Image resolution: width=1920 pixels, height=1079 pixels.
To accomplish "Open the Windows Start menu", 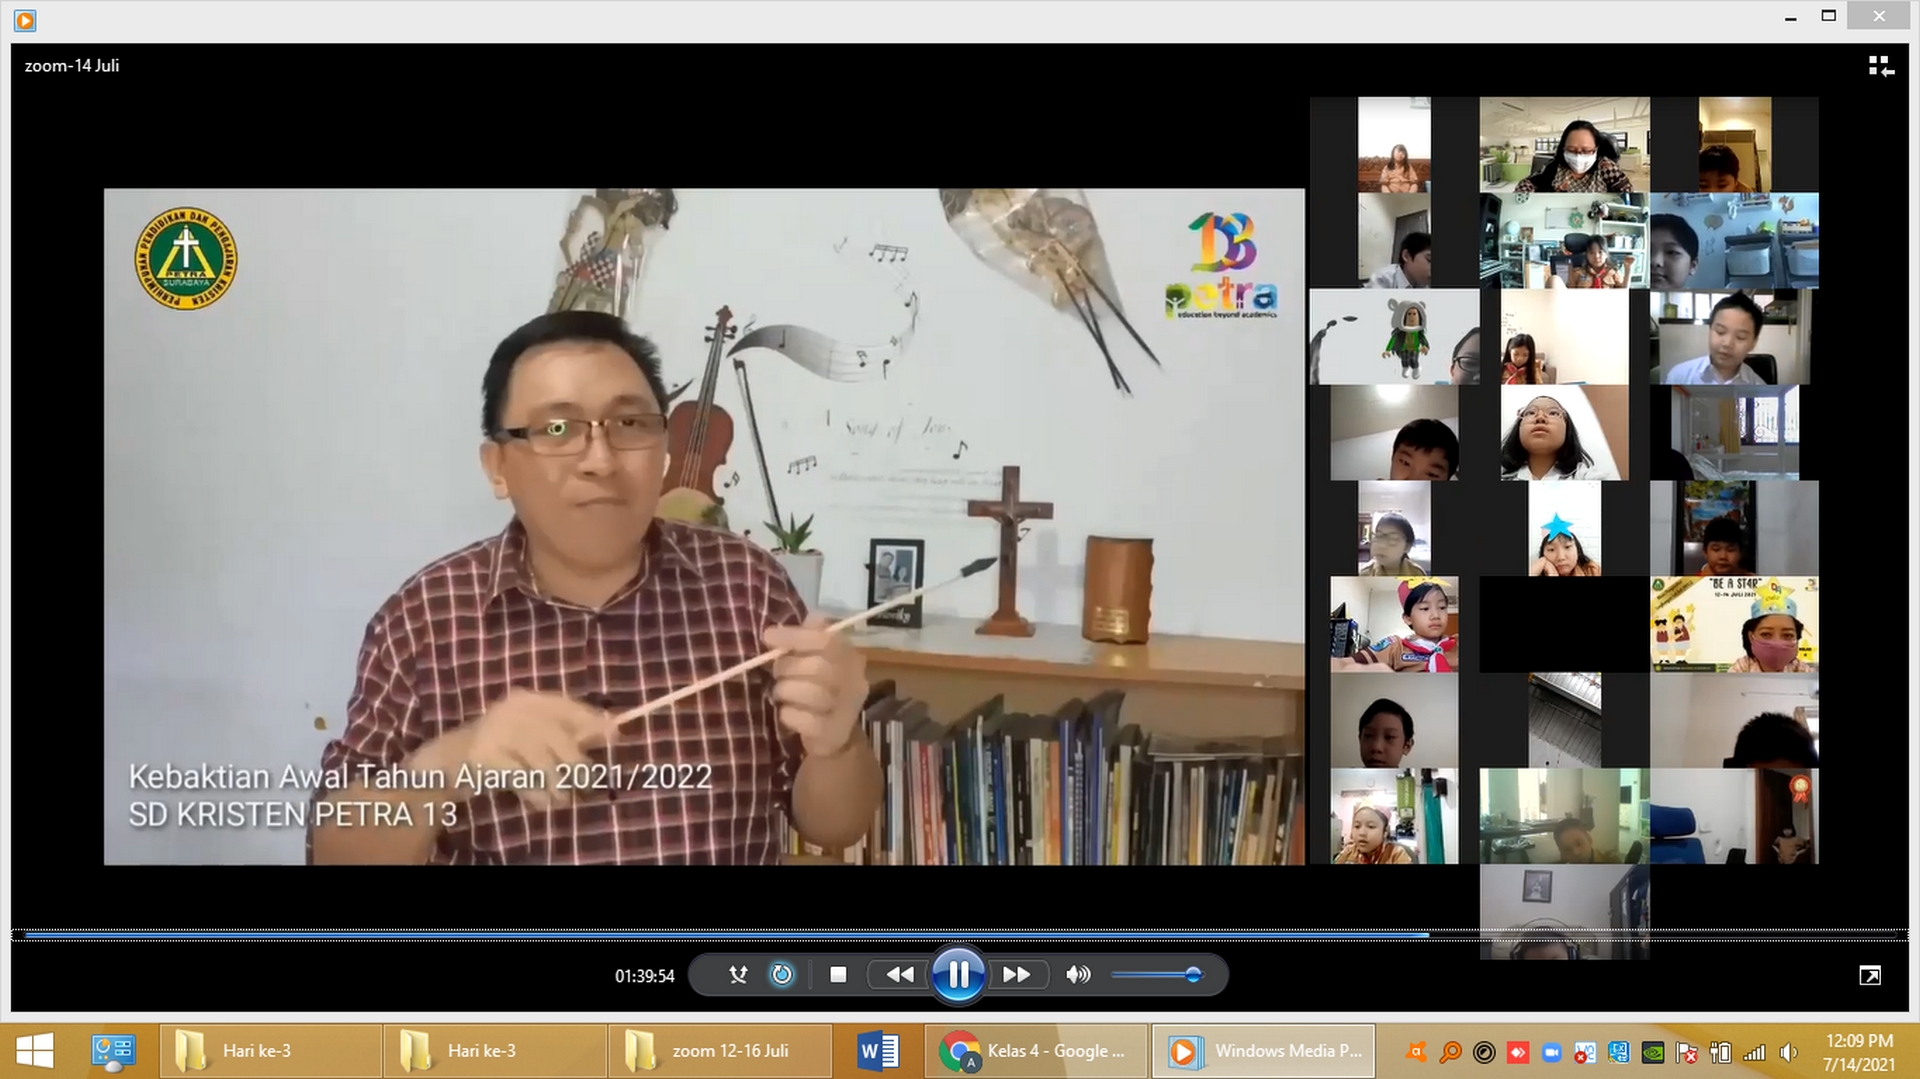I will [x=35, y=1051].
